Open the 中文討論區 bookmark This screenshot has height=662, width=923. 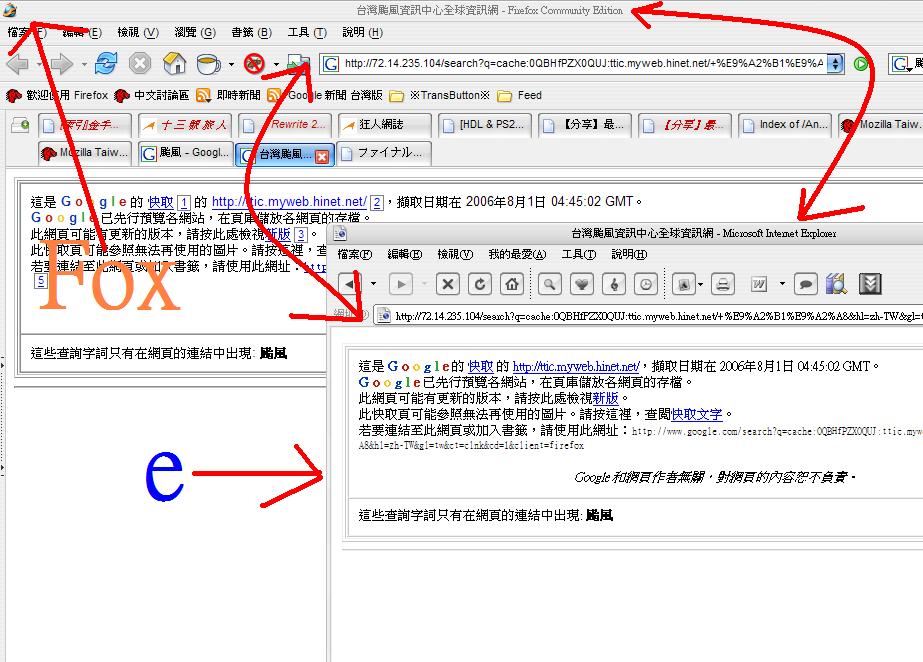[152, 95]
